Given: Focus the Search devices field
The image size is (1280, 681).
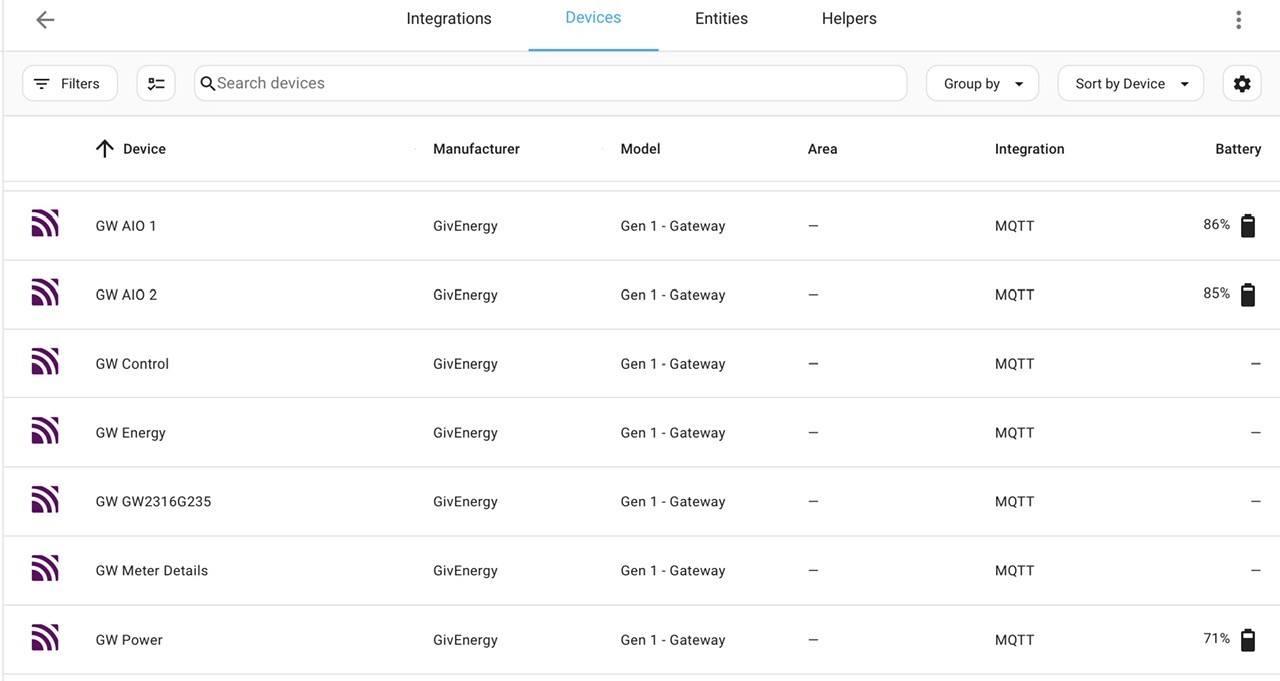Looking at the screenshot, I should pos(551,84).
